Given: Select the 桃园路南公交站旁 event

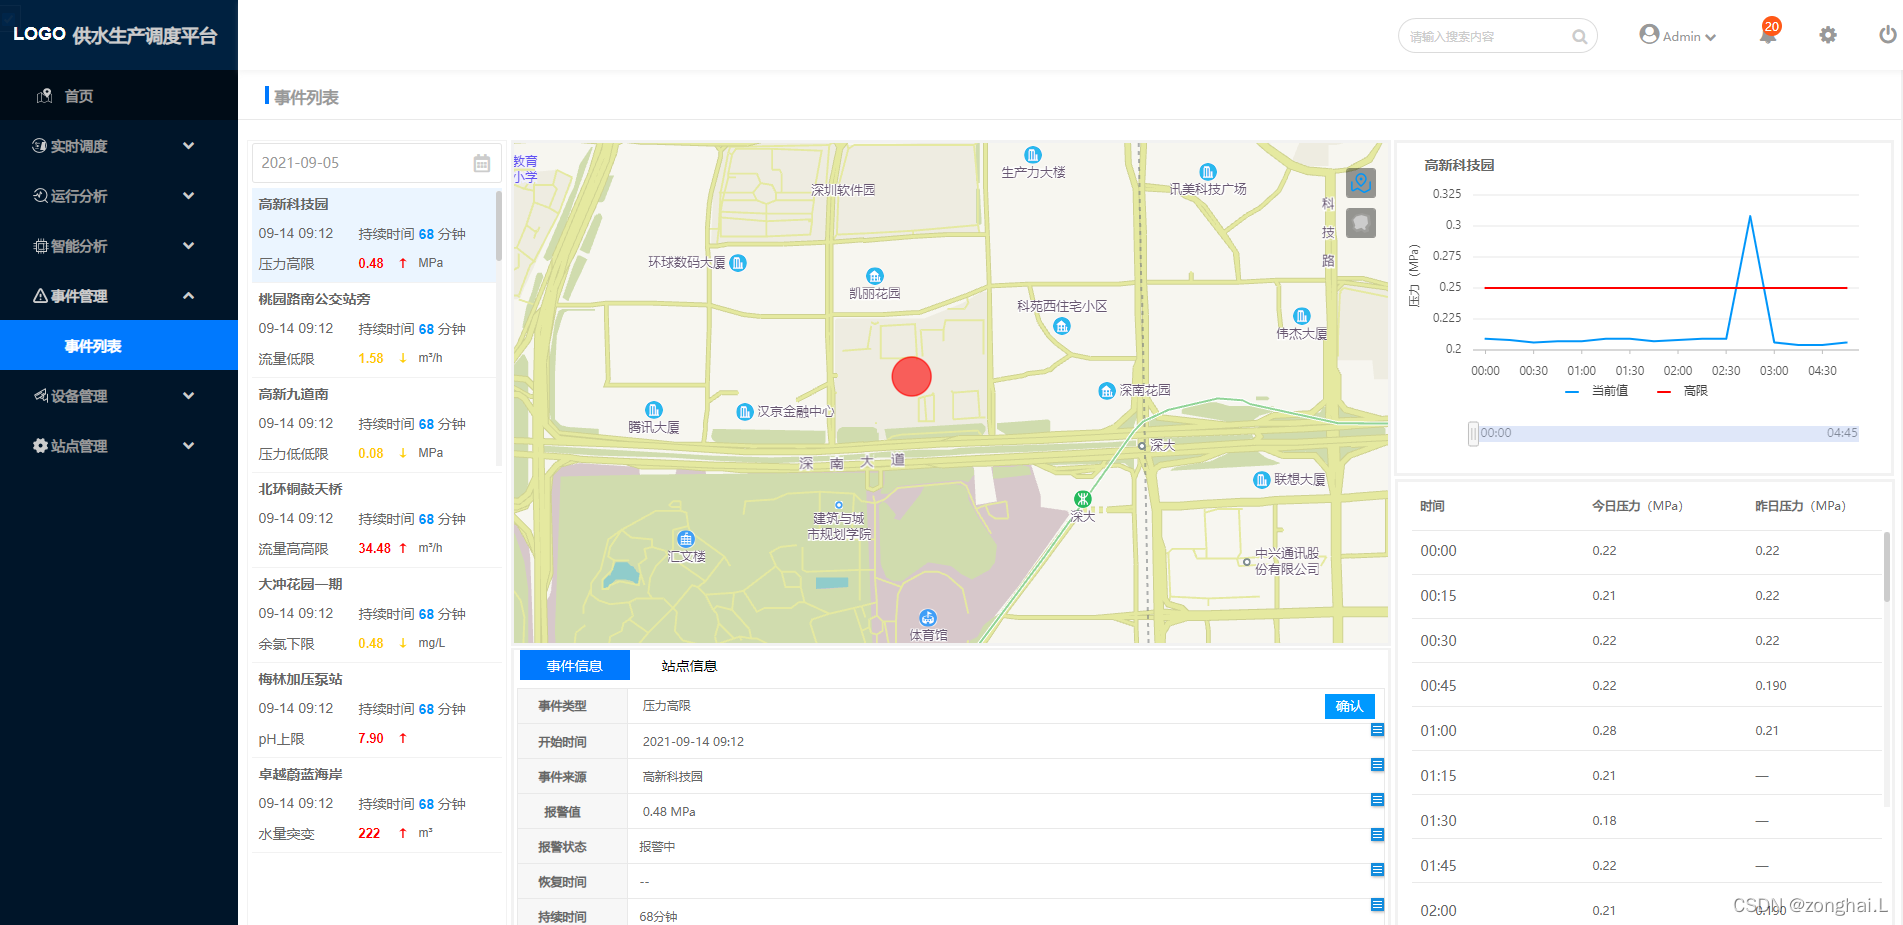Looking at the screenshot, I should 375,330.
